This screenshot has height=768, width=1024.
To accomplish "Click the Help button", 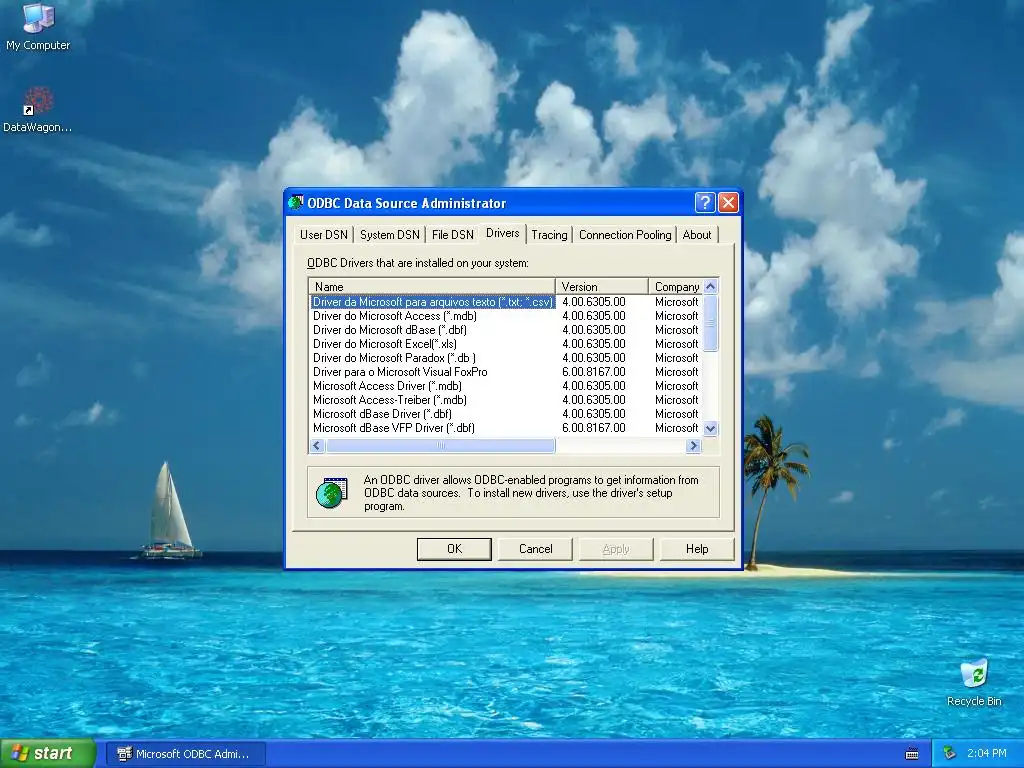I will pyautogui.click(x=697, y=549).
